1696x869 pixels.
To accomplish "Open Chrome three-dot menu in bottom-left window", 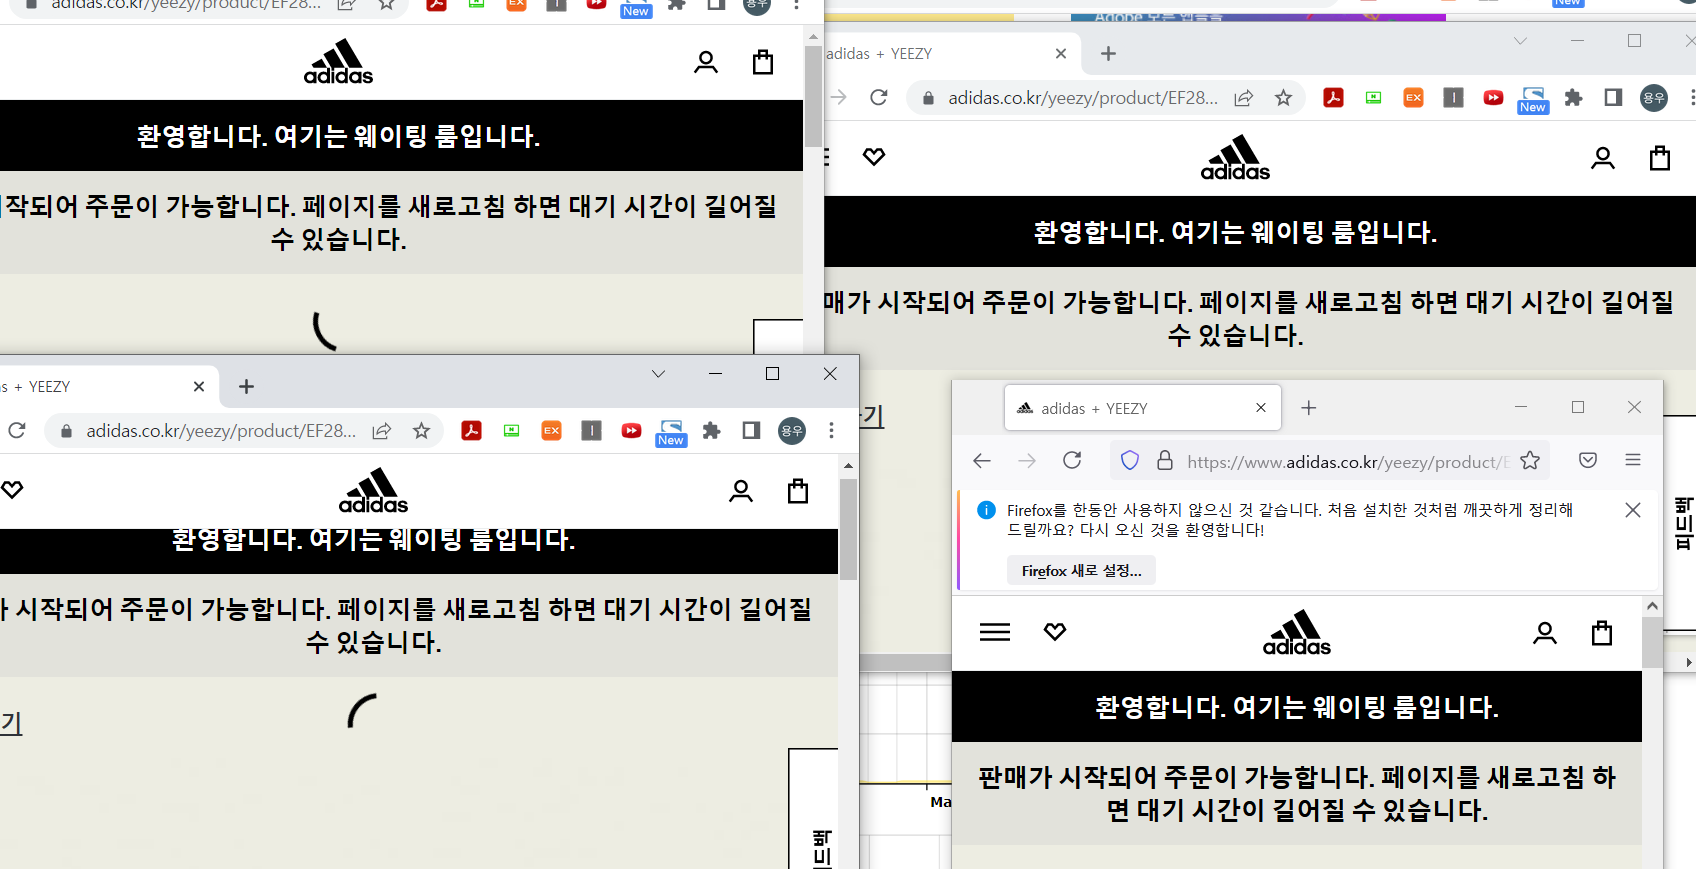I will pos(831,430).
